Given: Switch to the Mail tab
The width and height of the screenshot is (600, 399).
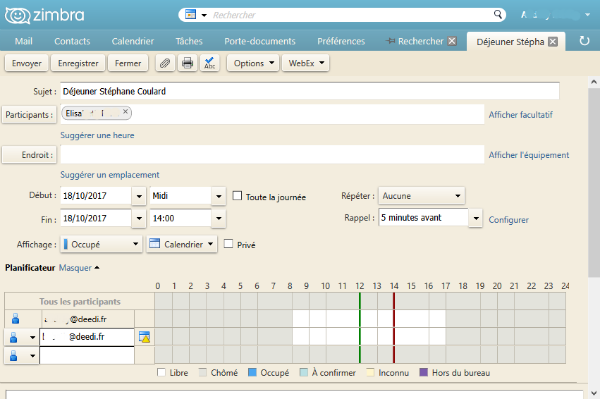Looking at the screenshot, I should [24, 41].
